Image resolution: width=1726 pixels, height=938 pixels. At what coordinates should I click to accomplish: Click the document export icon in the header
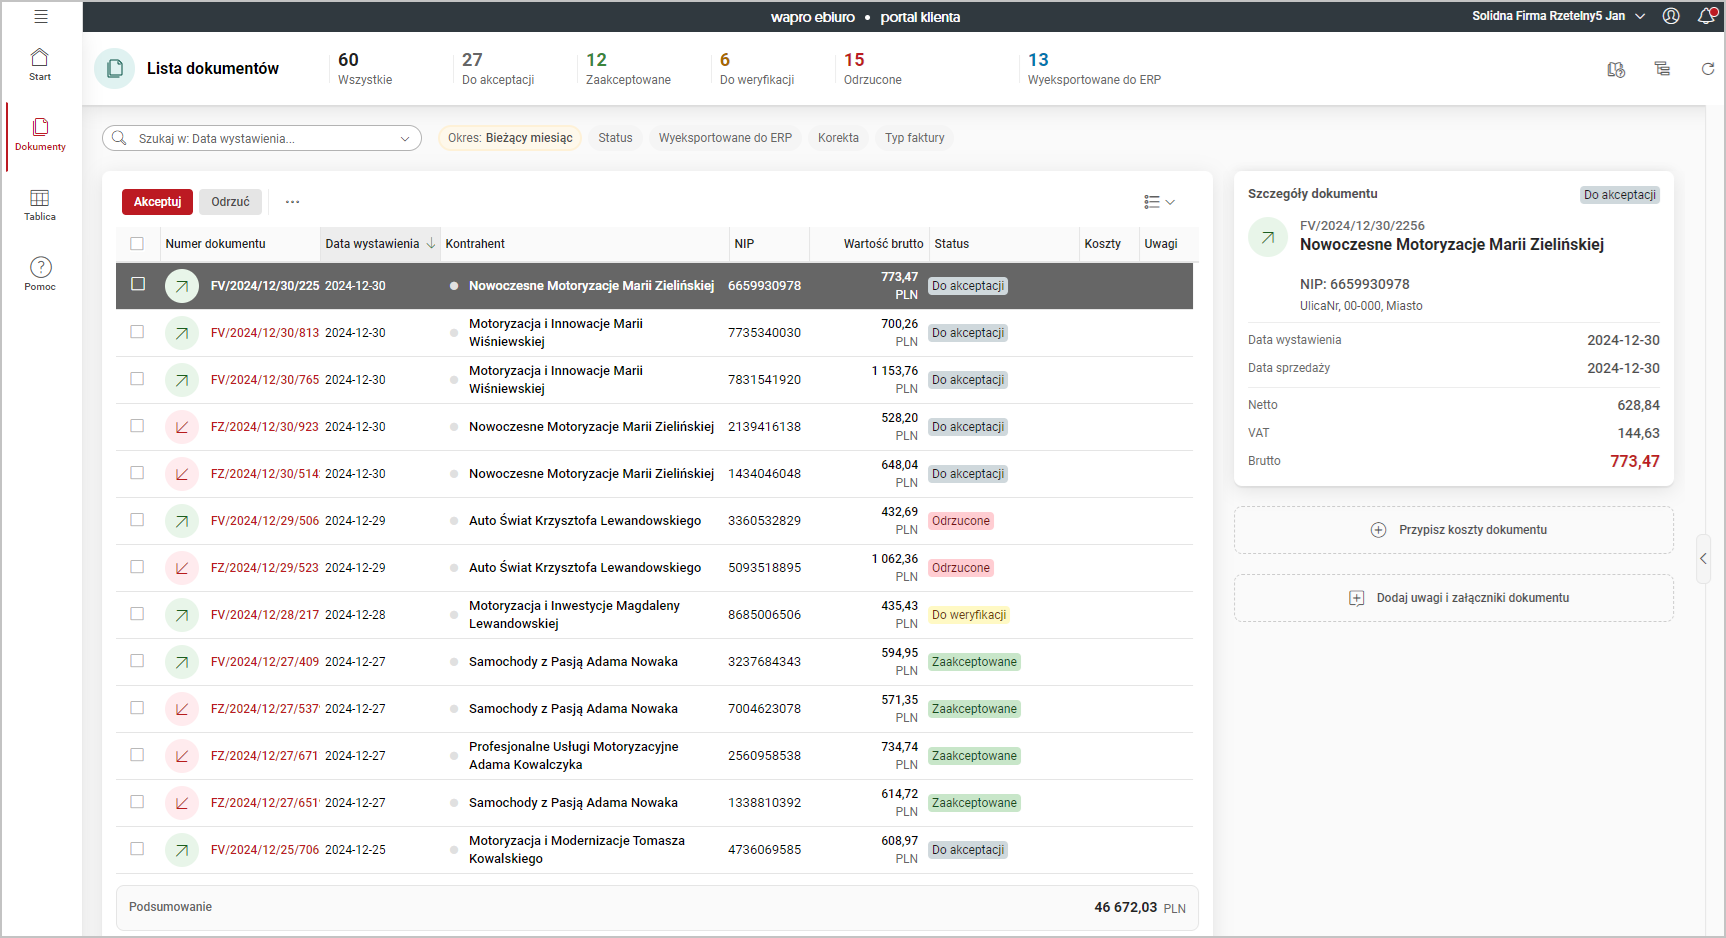(x=1616, y=69)
